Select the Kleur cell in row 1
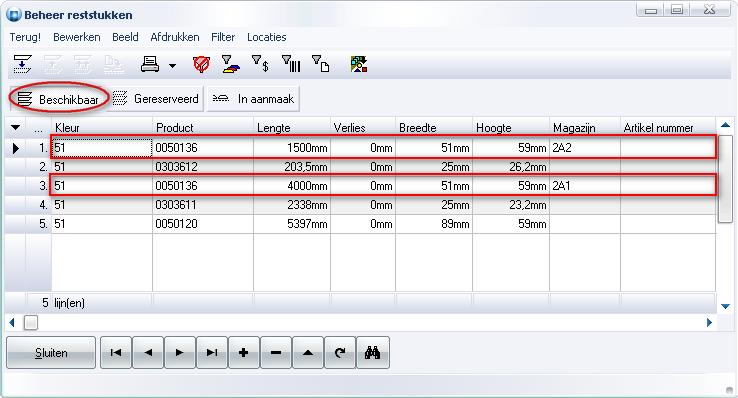 coord(102,148)
